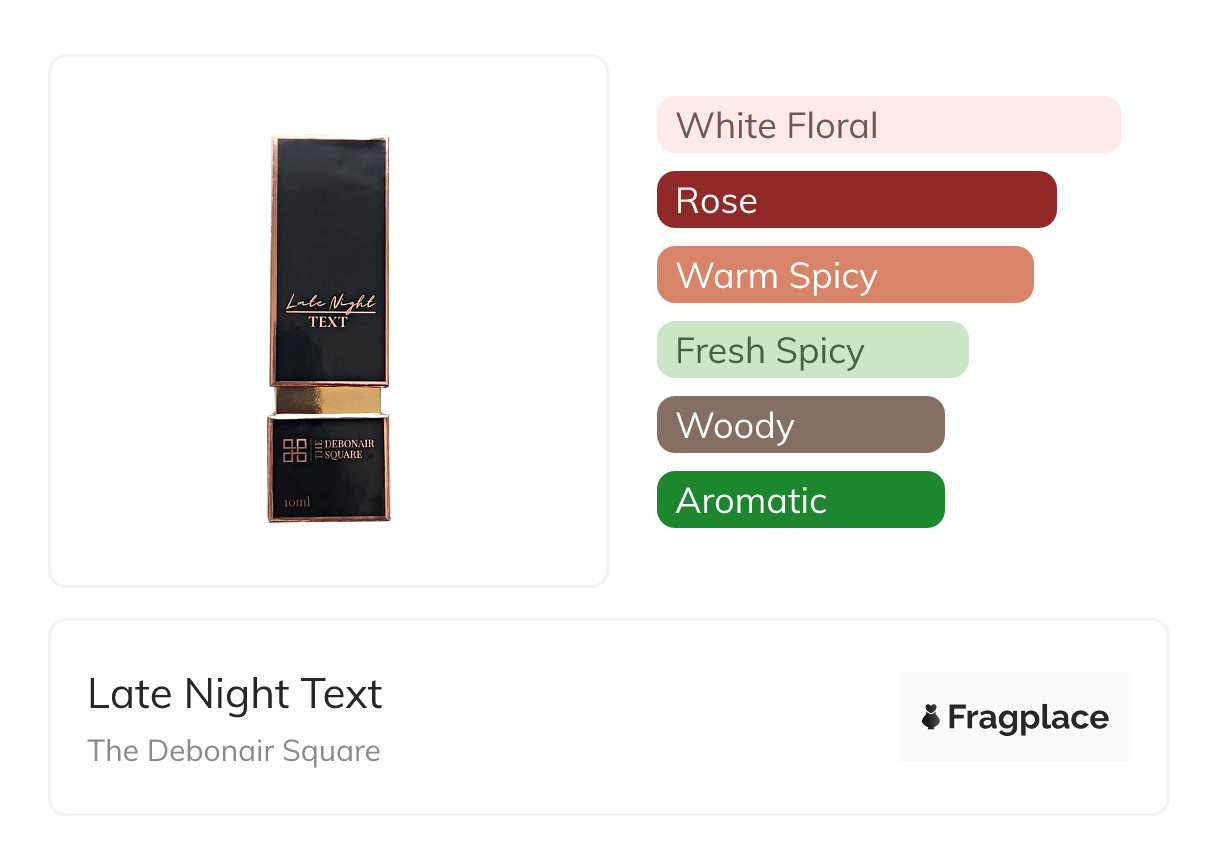This screenshot has height=864, width=1218.
Task: Open The Debonair Square brand link
Action: (x=234, y=751)
